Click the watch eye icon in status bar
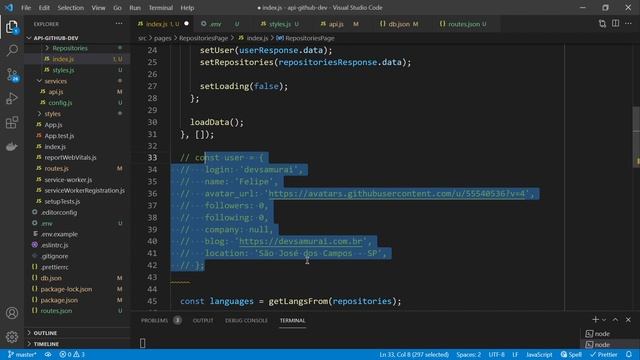The height and width of the screenshot is (360, 640). pyautogui.click(x=48, y=354)
